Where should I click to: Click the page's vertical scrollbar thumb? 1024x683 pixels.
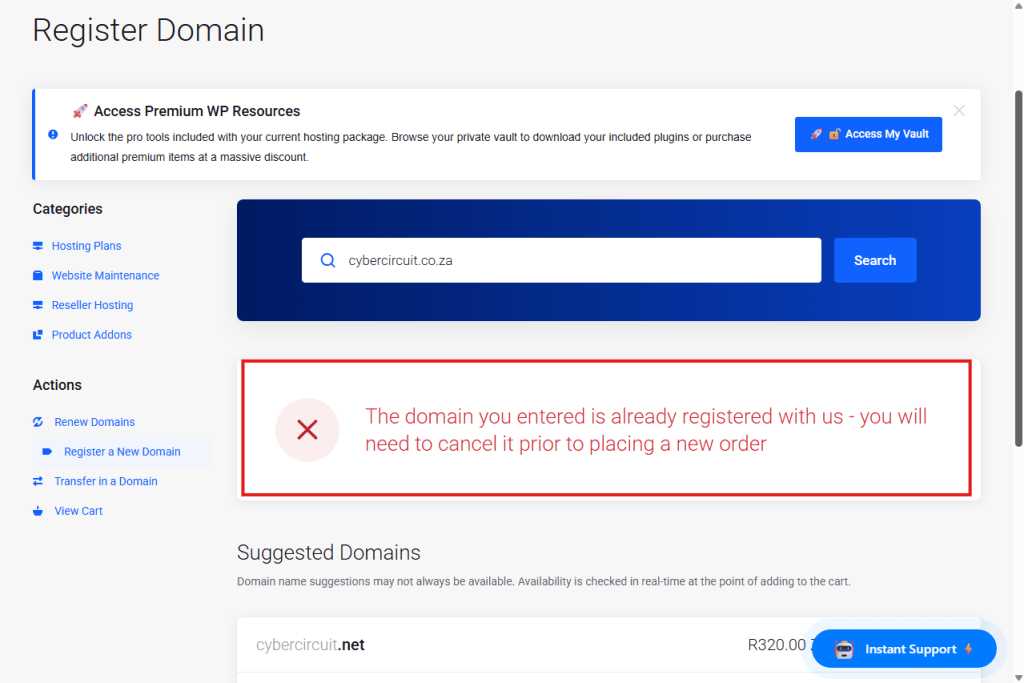[x=1018, y=270]
